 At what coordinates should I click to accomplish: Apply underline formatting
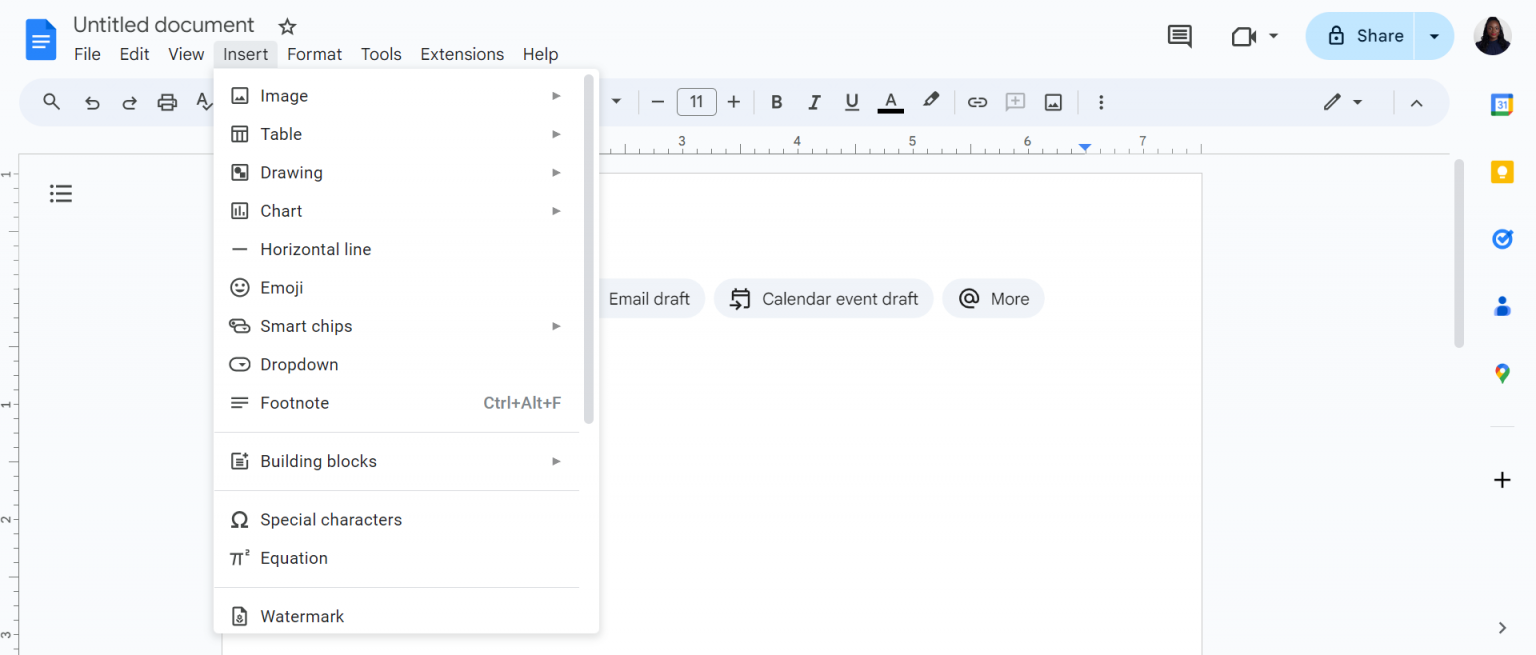click(851, 101)
